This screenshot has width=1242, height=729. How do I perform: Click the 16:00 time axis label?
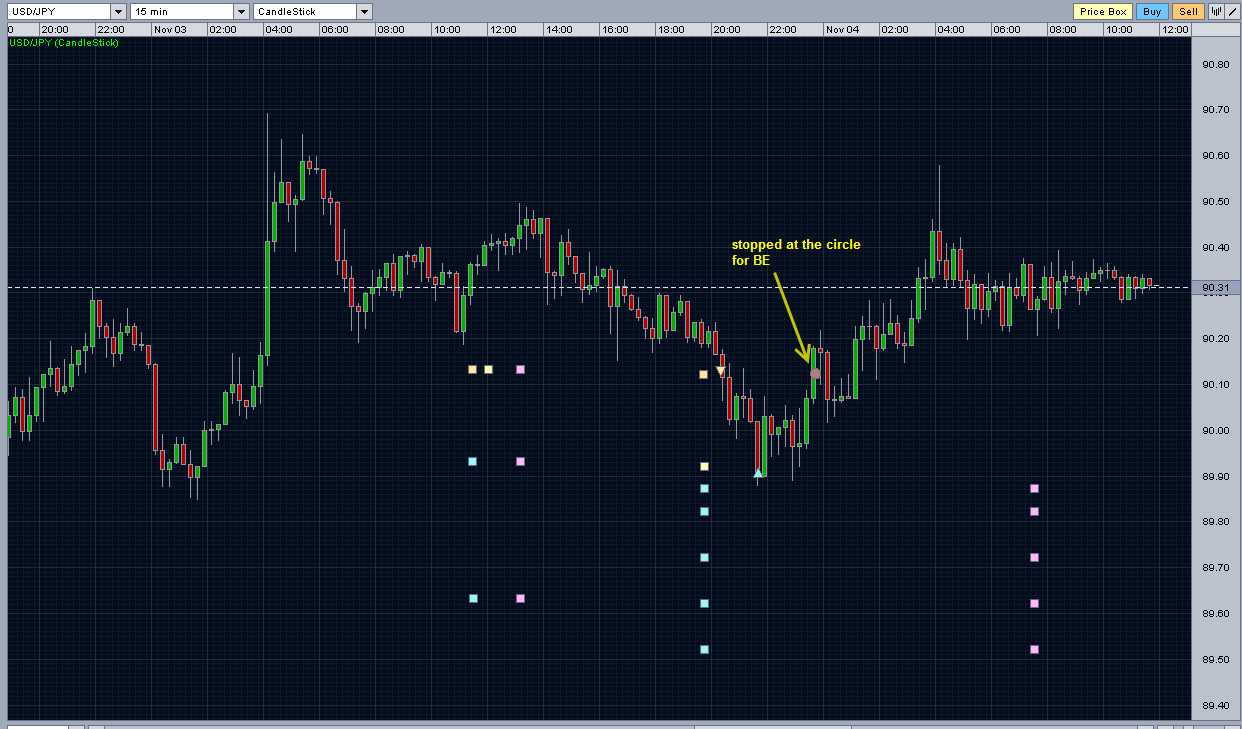coord(615,30)
